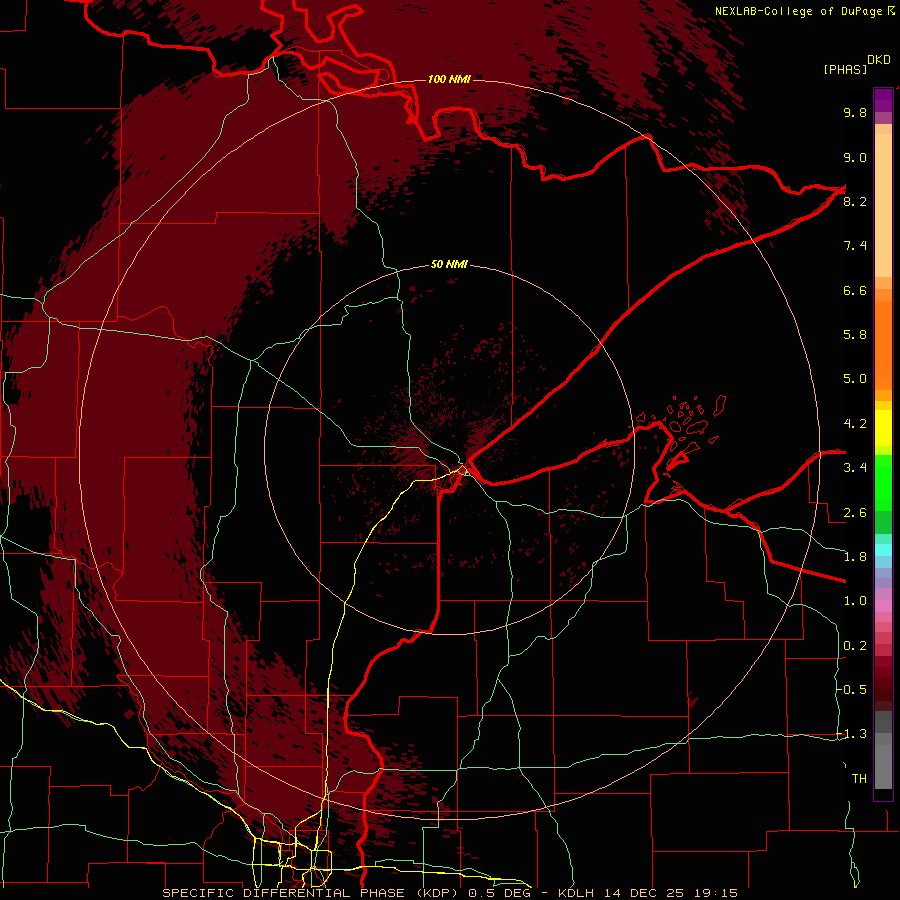Pick the cyan segment of the color bar
900x900 pixels.
pyautogui.click(x=883, y=550)
